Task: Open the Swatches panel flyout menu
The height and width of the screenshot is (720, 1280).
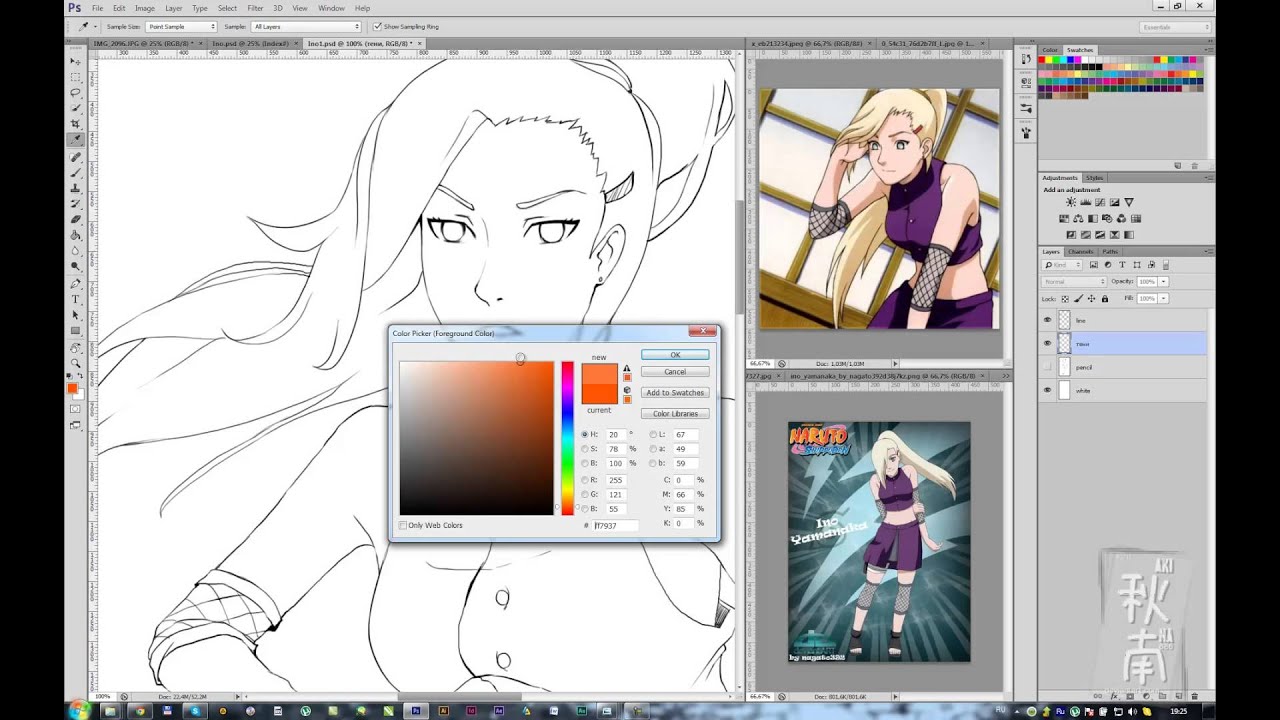Action: (x=1207, y=49)
